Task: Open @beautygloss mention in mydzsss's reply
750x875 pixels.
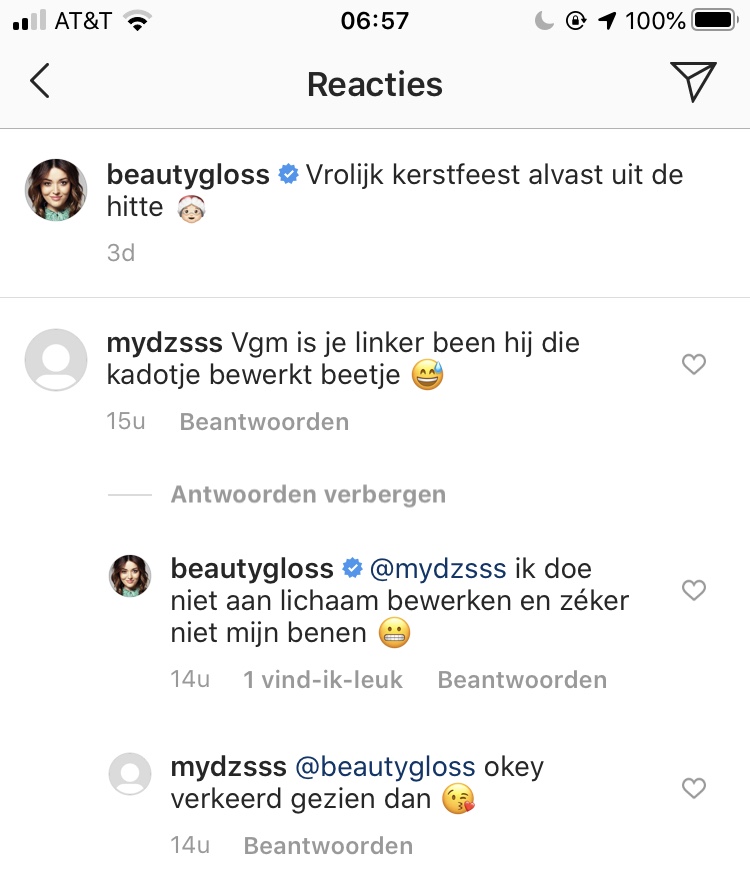Action: (385, 767)
